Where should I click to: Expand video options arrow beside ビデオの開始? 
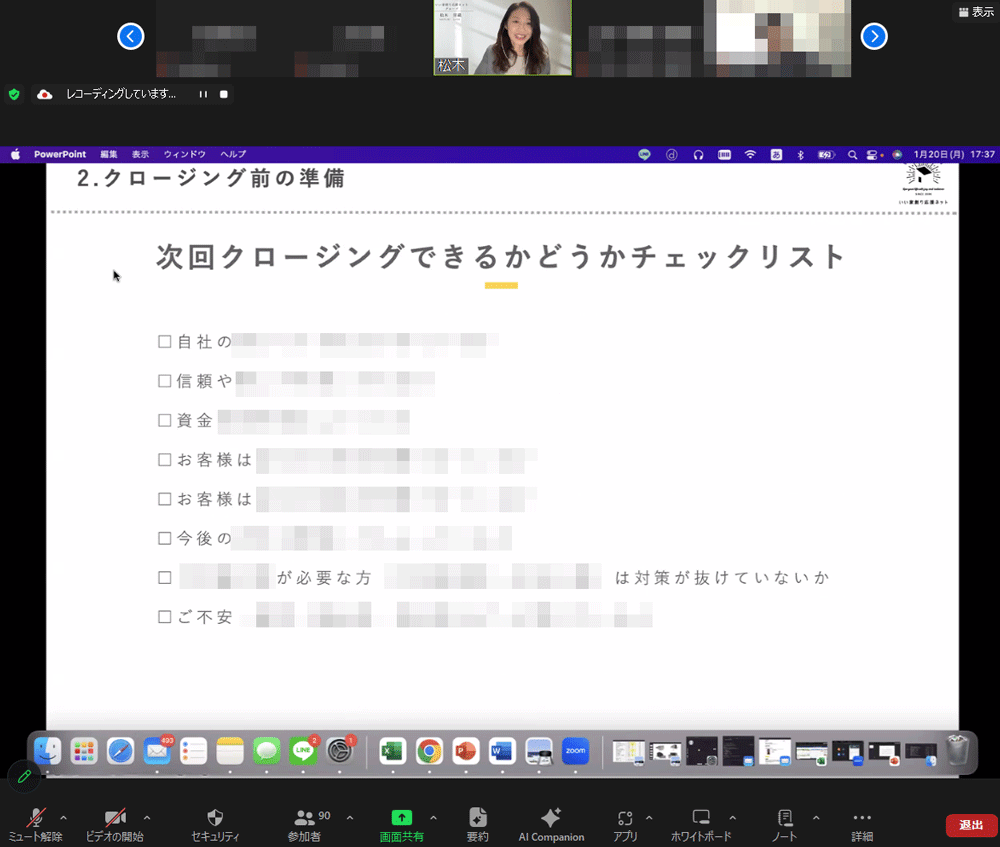pos(147,817)
